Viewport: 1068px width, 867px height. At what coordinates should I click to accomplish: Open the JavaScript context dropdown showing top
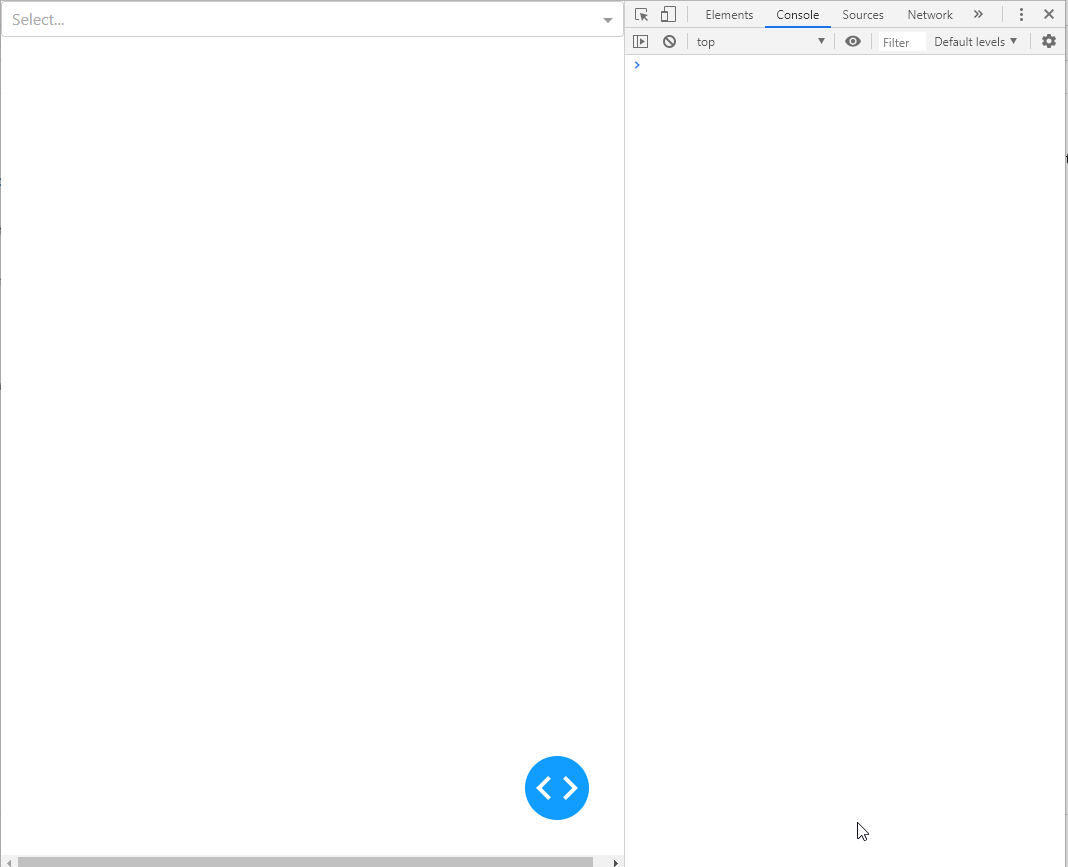(x=760, y=41)
